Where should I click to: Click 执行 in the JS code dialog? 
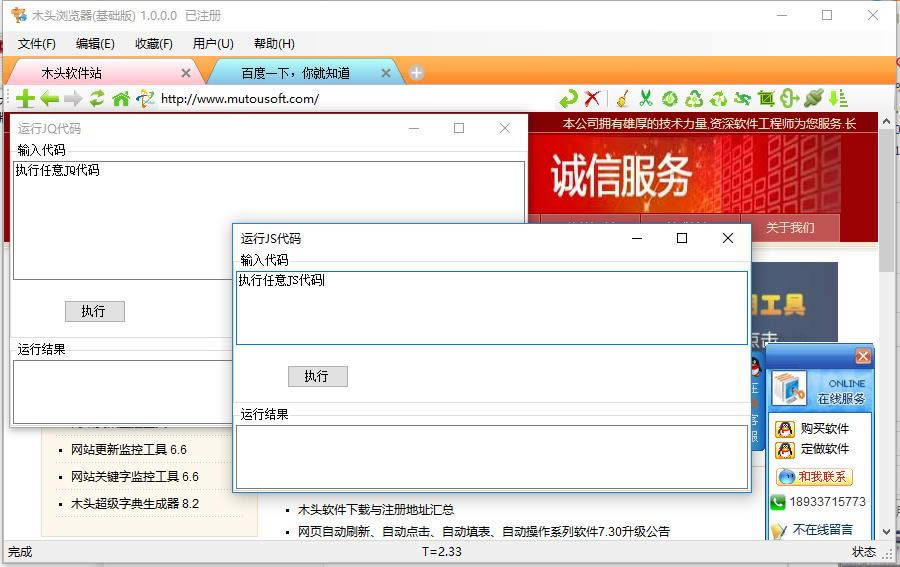point(317,376)
